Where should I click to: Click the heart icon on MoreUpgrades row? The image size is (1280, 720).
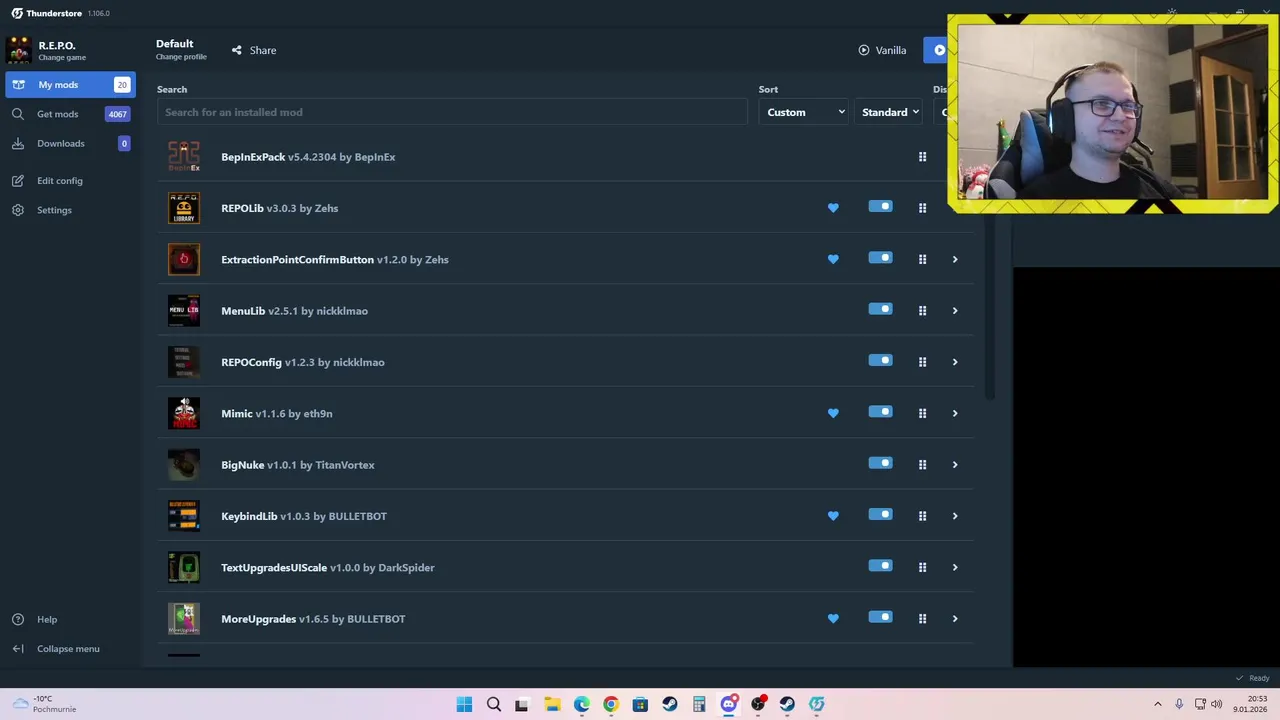click(x=833, y=619)
